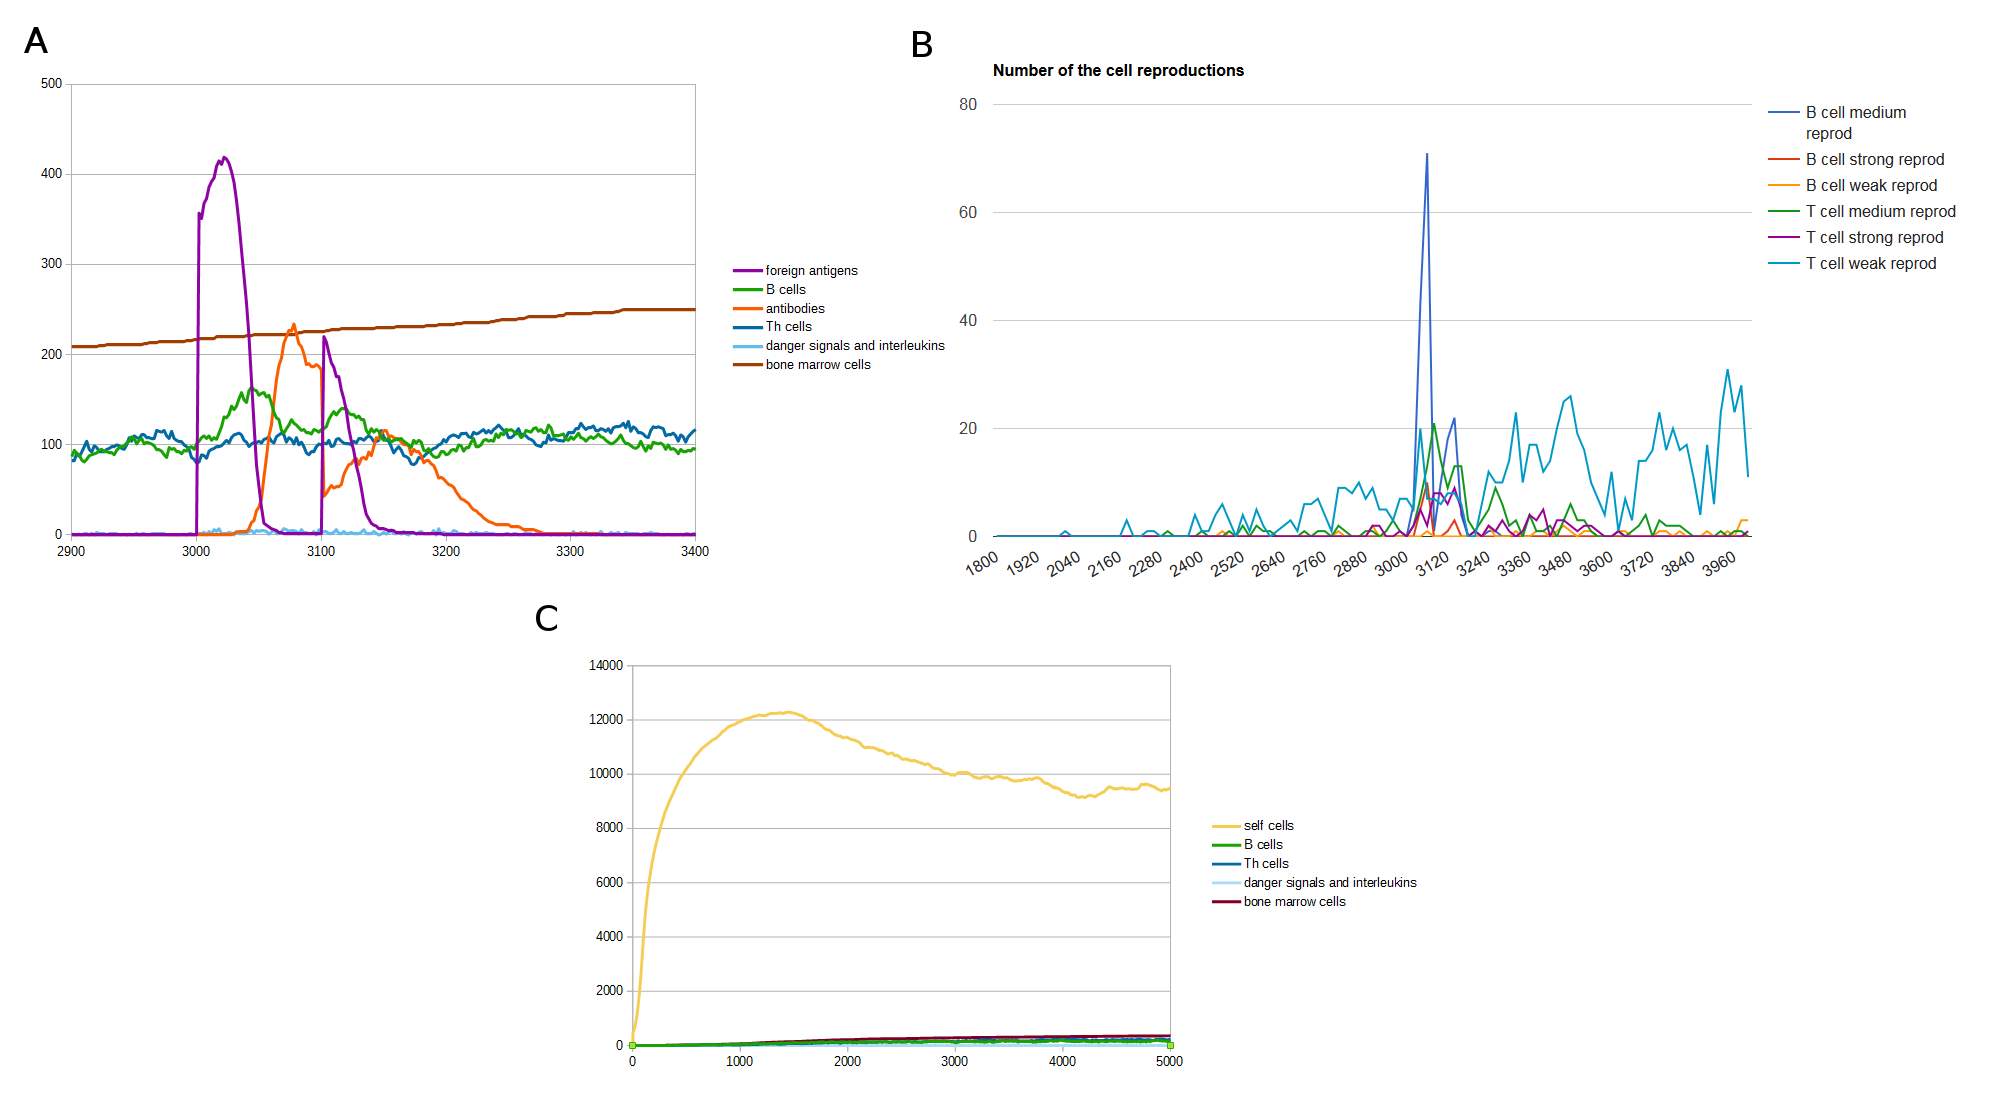Select the 'bone marrow cells' legend in chart A

point(817,365)
